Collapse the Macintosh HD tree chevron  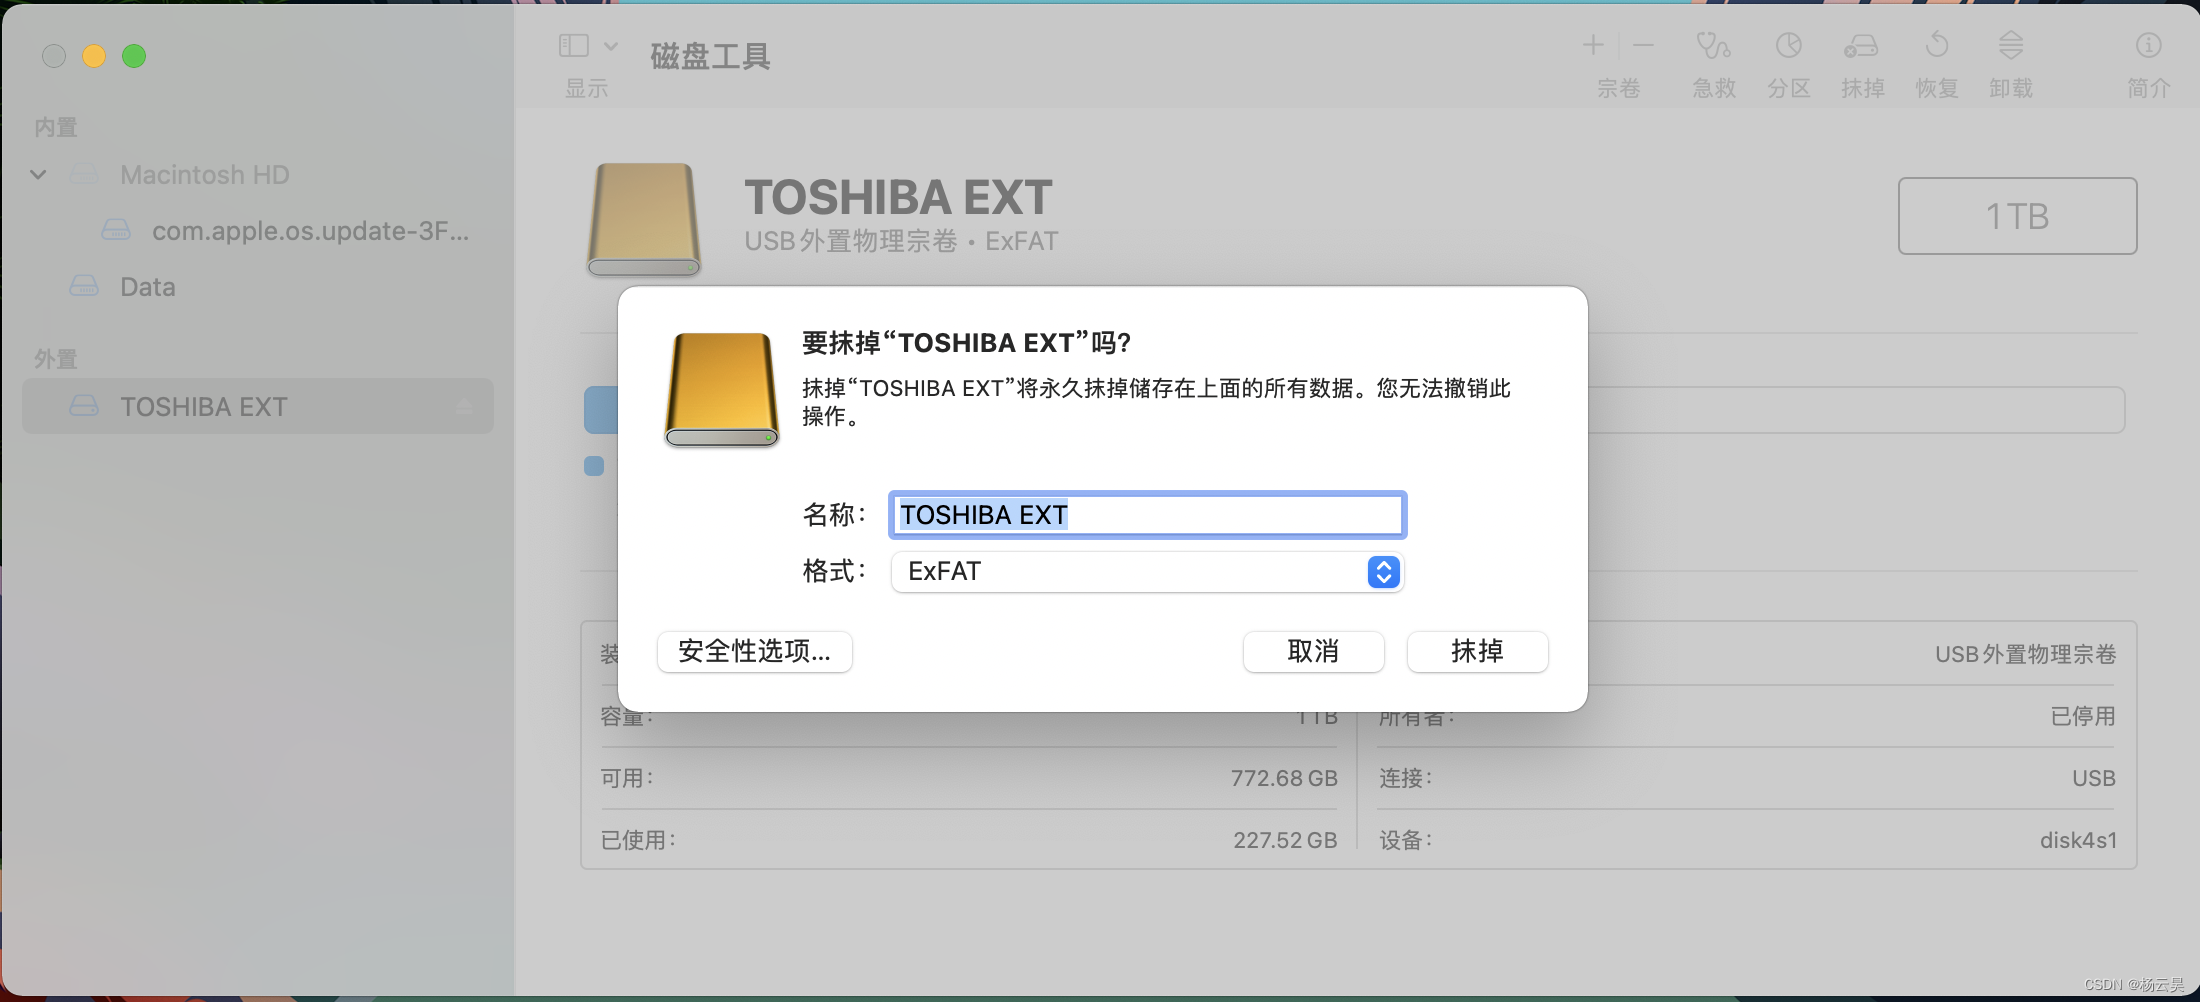coord(38,175)
